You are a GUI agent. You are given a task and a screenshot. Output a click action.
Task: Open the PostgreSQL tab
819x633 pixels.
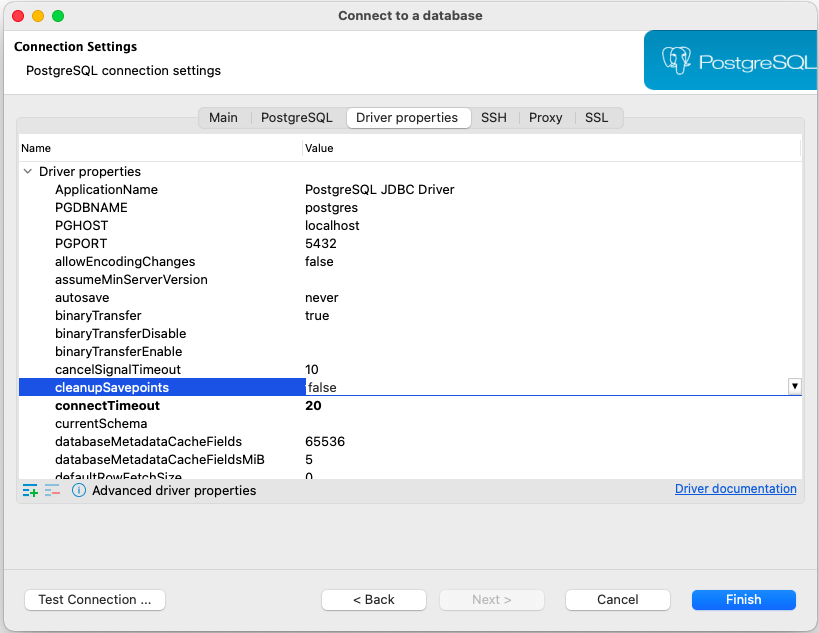[x=296, y=117]
